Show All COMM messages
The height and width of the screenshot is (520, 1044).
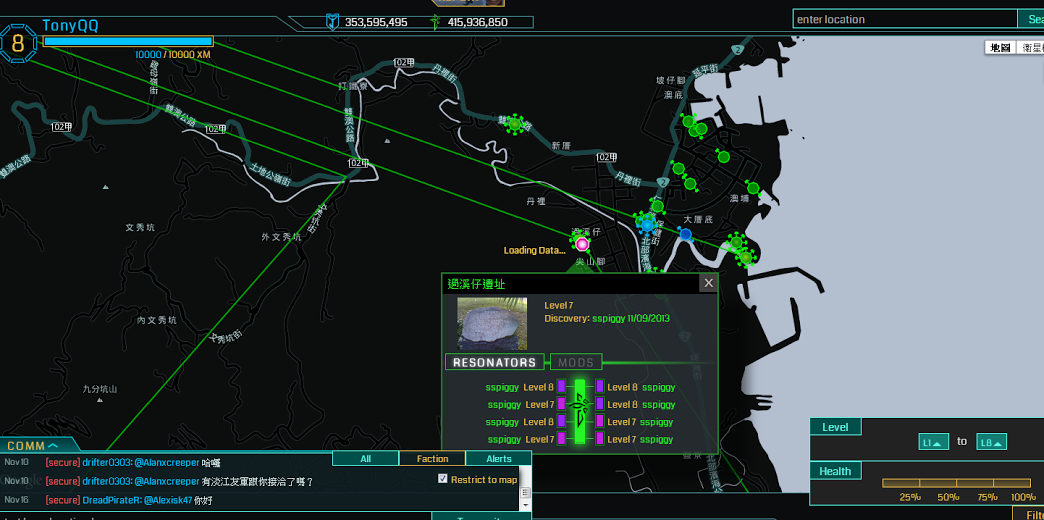[366, 458]
